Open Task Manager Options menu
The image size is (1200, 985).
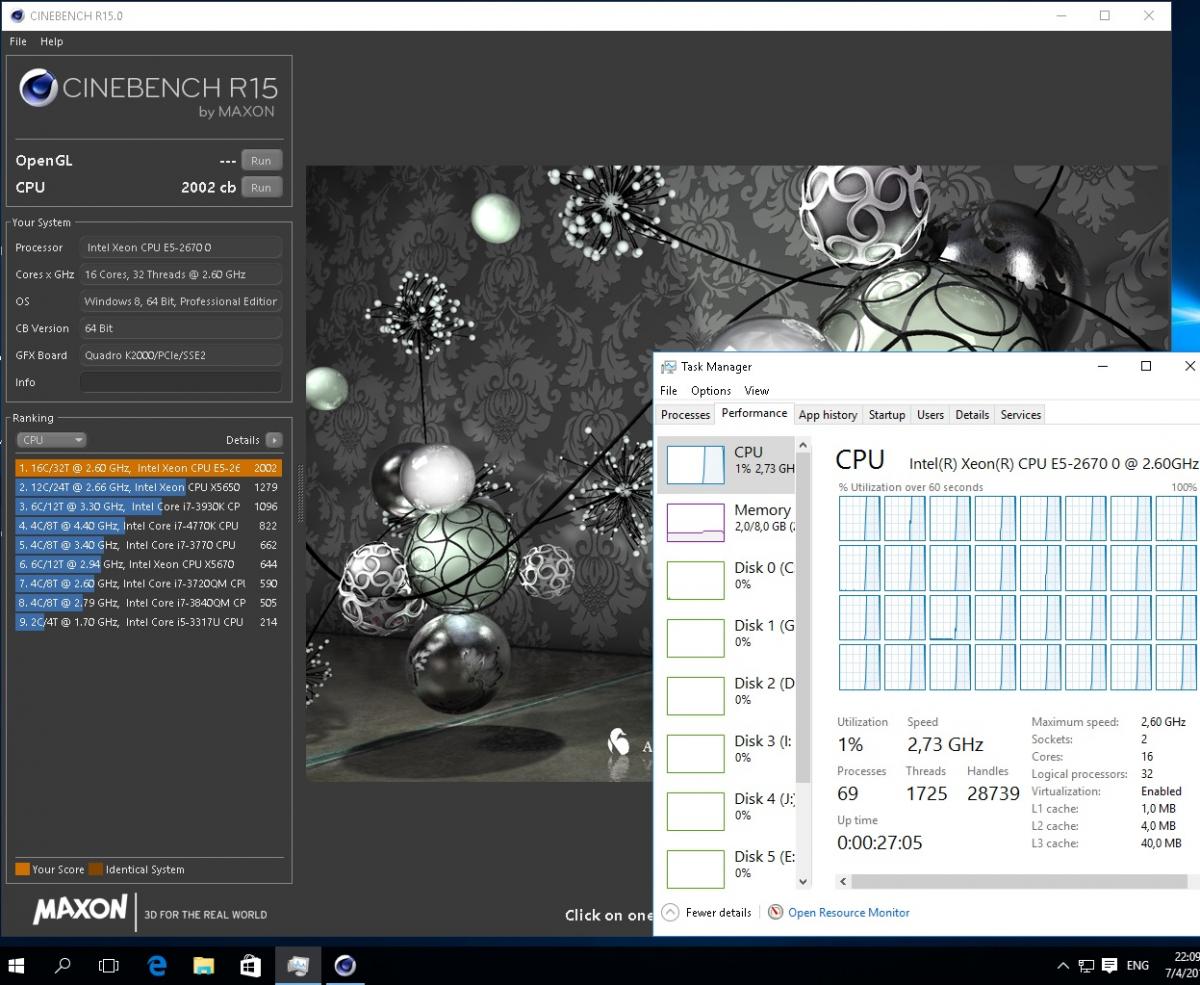tap(711, 391)
